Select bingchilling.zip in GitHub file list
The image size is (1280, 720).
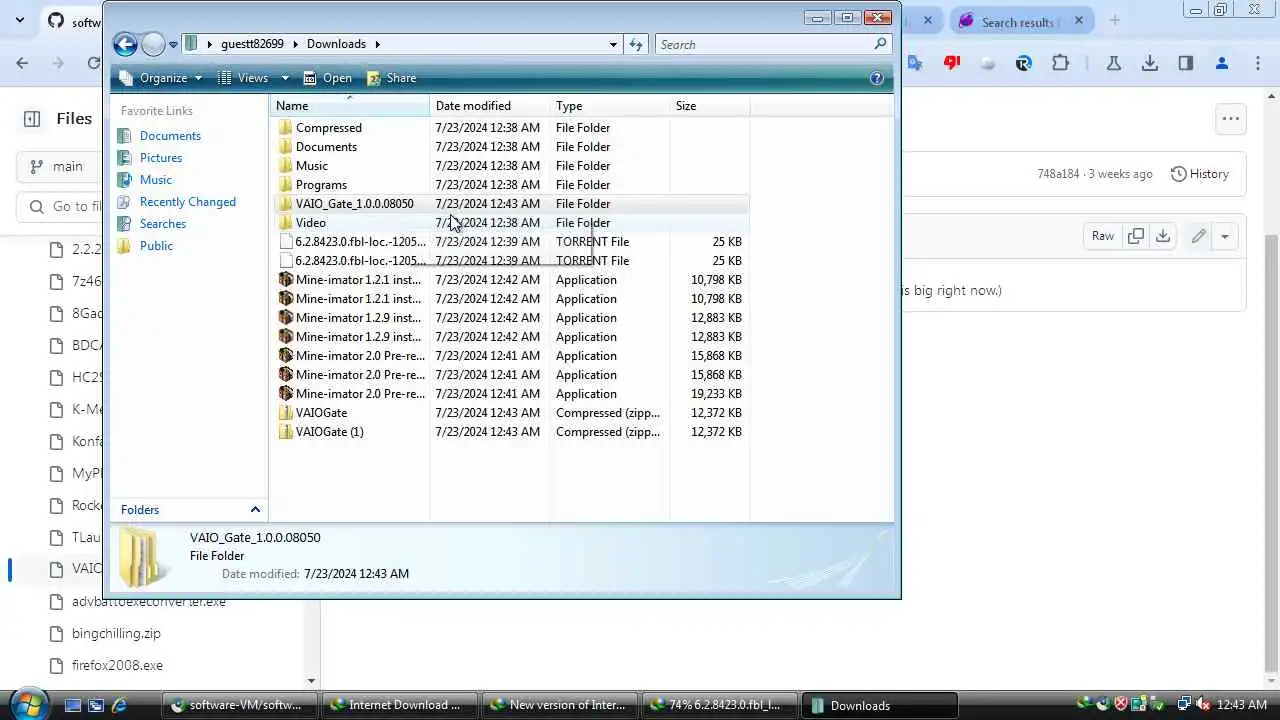click(x=116, y=633)
